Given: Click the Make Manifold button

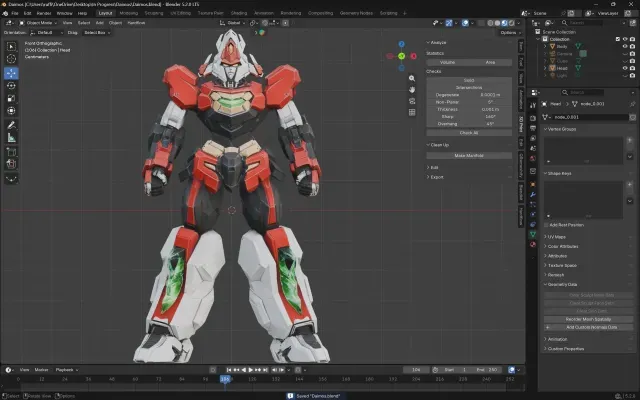Looking at the screenshot, I should coord(469,156).
